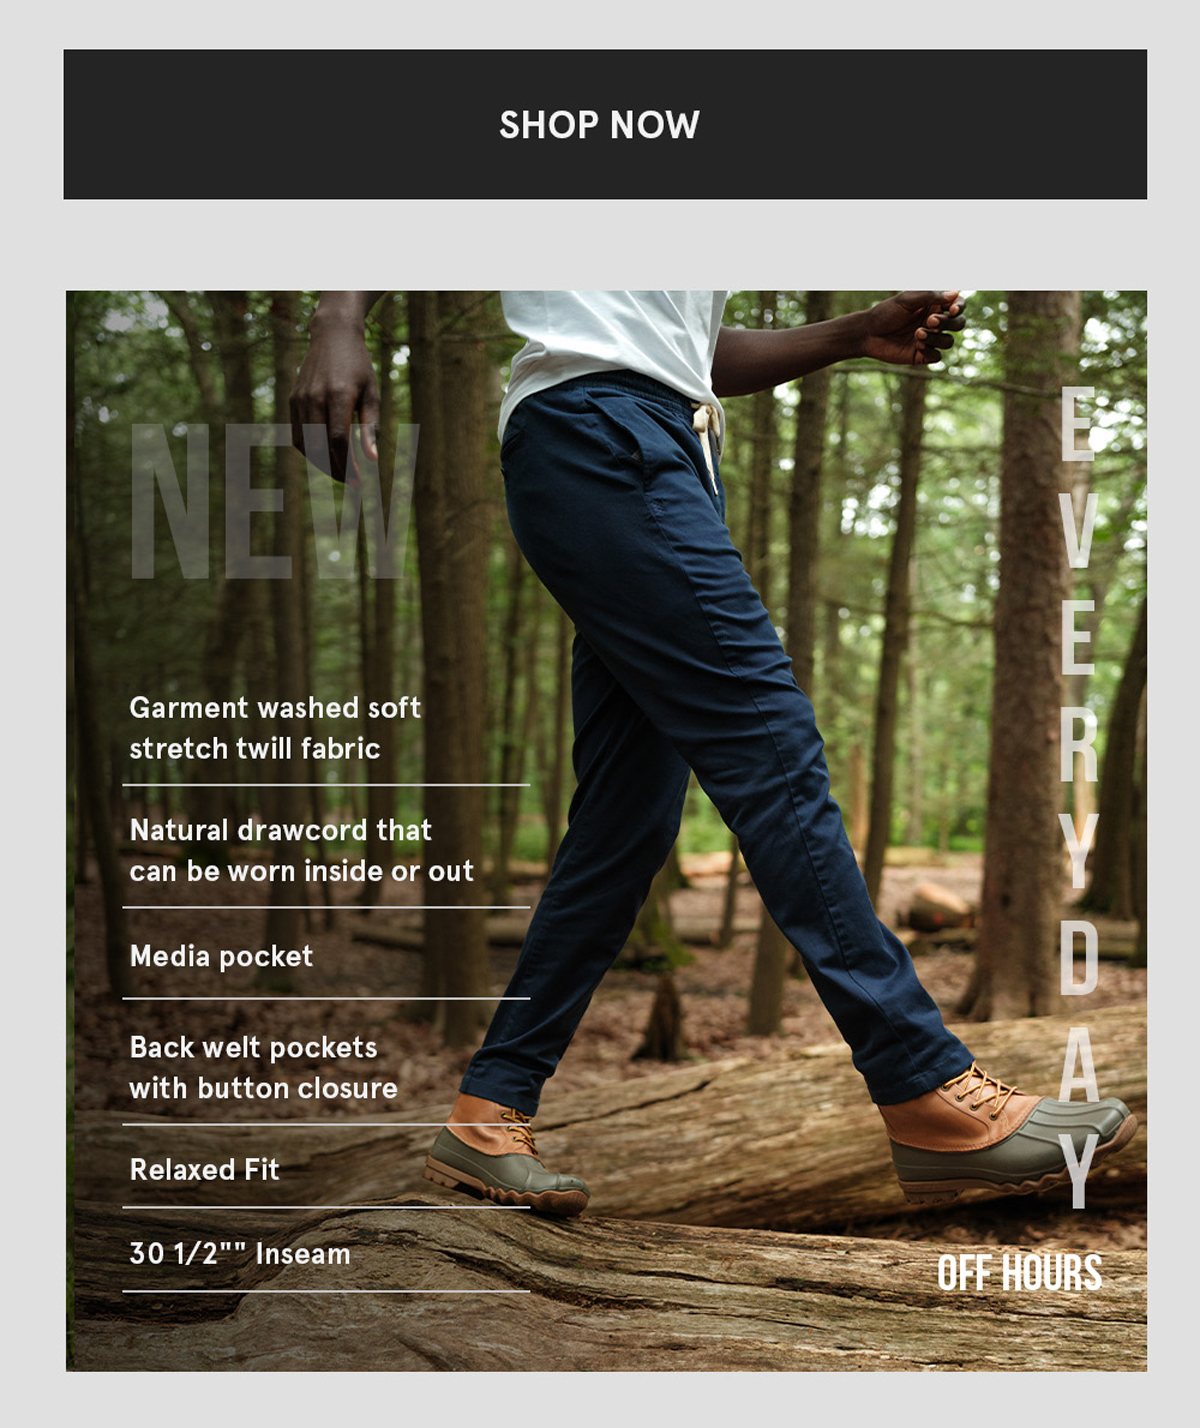Screen dimensions: 1200x1428
Task: Click the model's outstretched right hand
Action: click(x=915, y=326)
